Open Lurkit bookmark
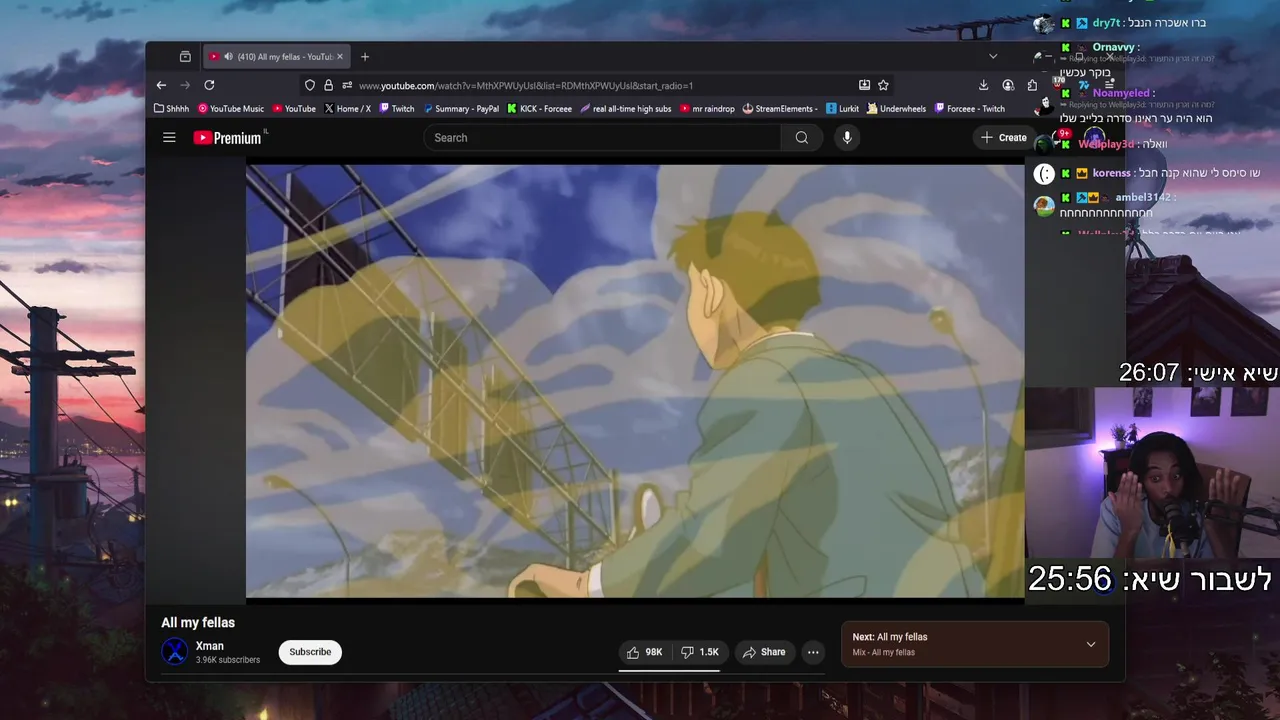 click(843, 109)
